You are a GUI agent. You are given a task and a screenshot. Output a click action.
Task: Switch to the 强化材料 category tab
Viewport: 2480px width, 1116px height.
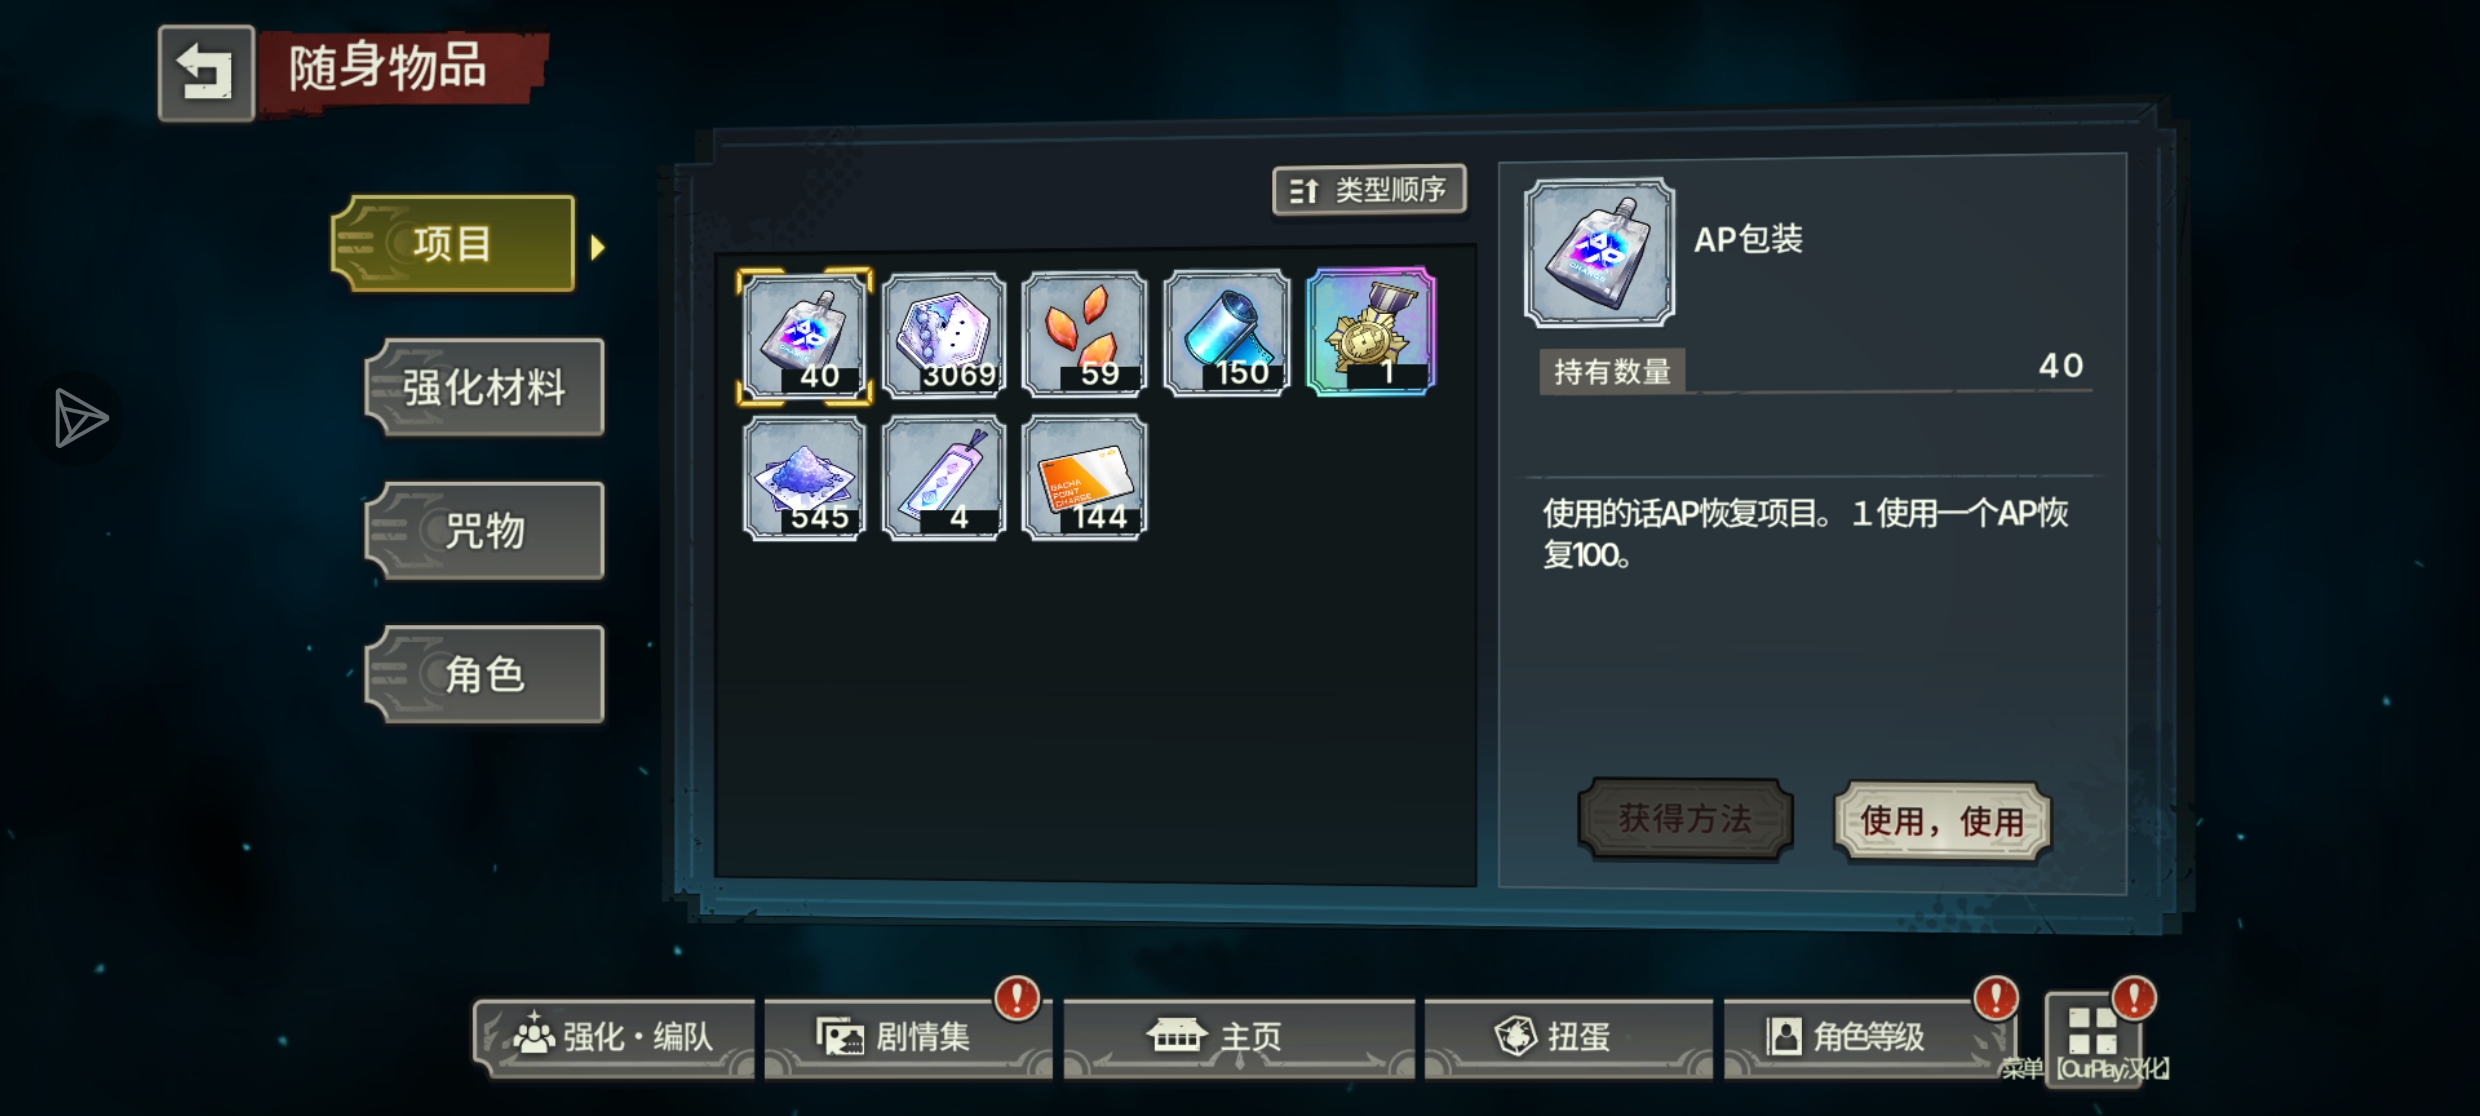484,388
